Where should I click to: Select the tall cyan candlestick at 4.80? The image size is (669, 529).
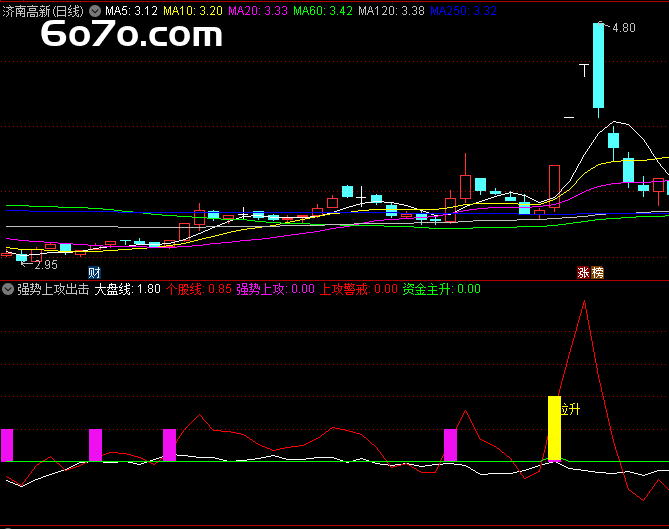[599, 65]
